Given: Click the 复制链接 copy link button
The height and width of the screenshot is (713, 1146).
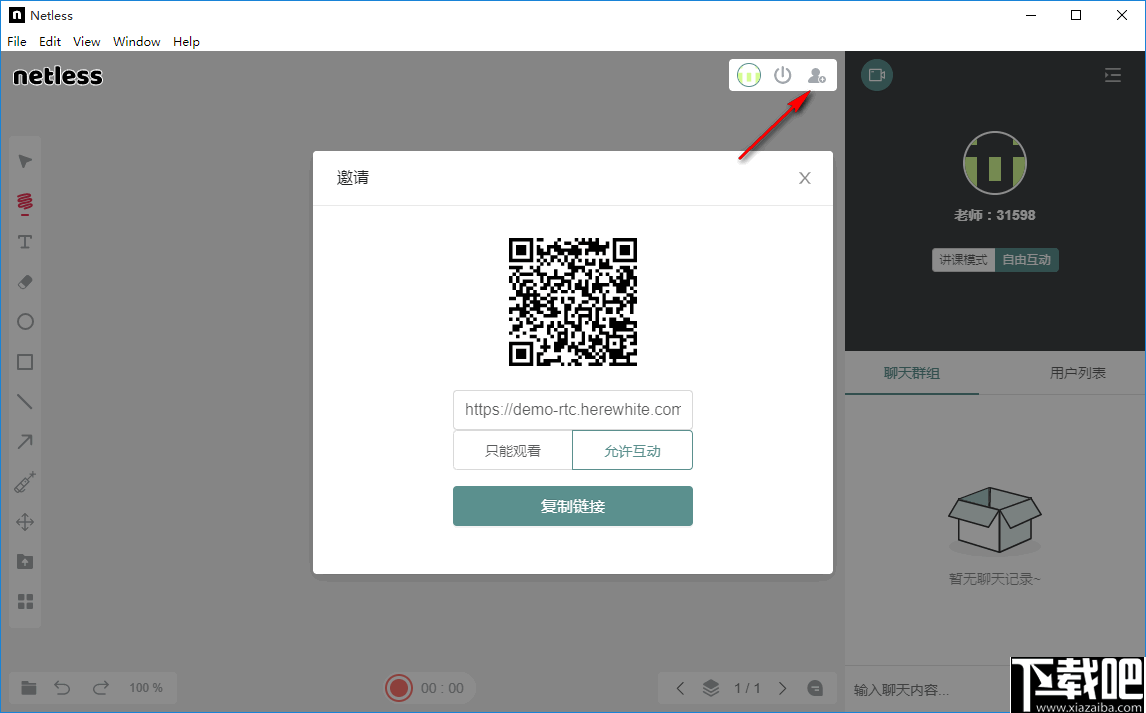Looking at the screenshot, I should [x=572, y=506].
